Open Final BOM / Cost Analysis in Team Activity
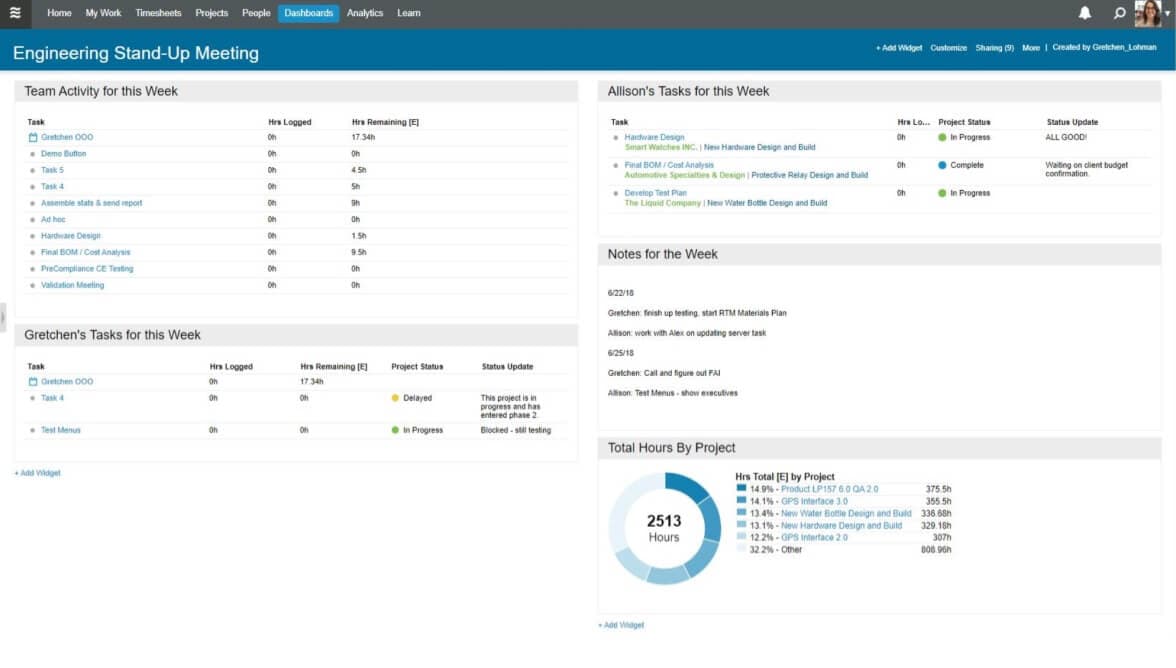 click(x=86, y=253)
